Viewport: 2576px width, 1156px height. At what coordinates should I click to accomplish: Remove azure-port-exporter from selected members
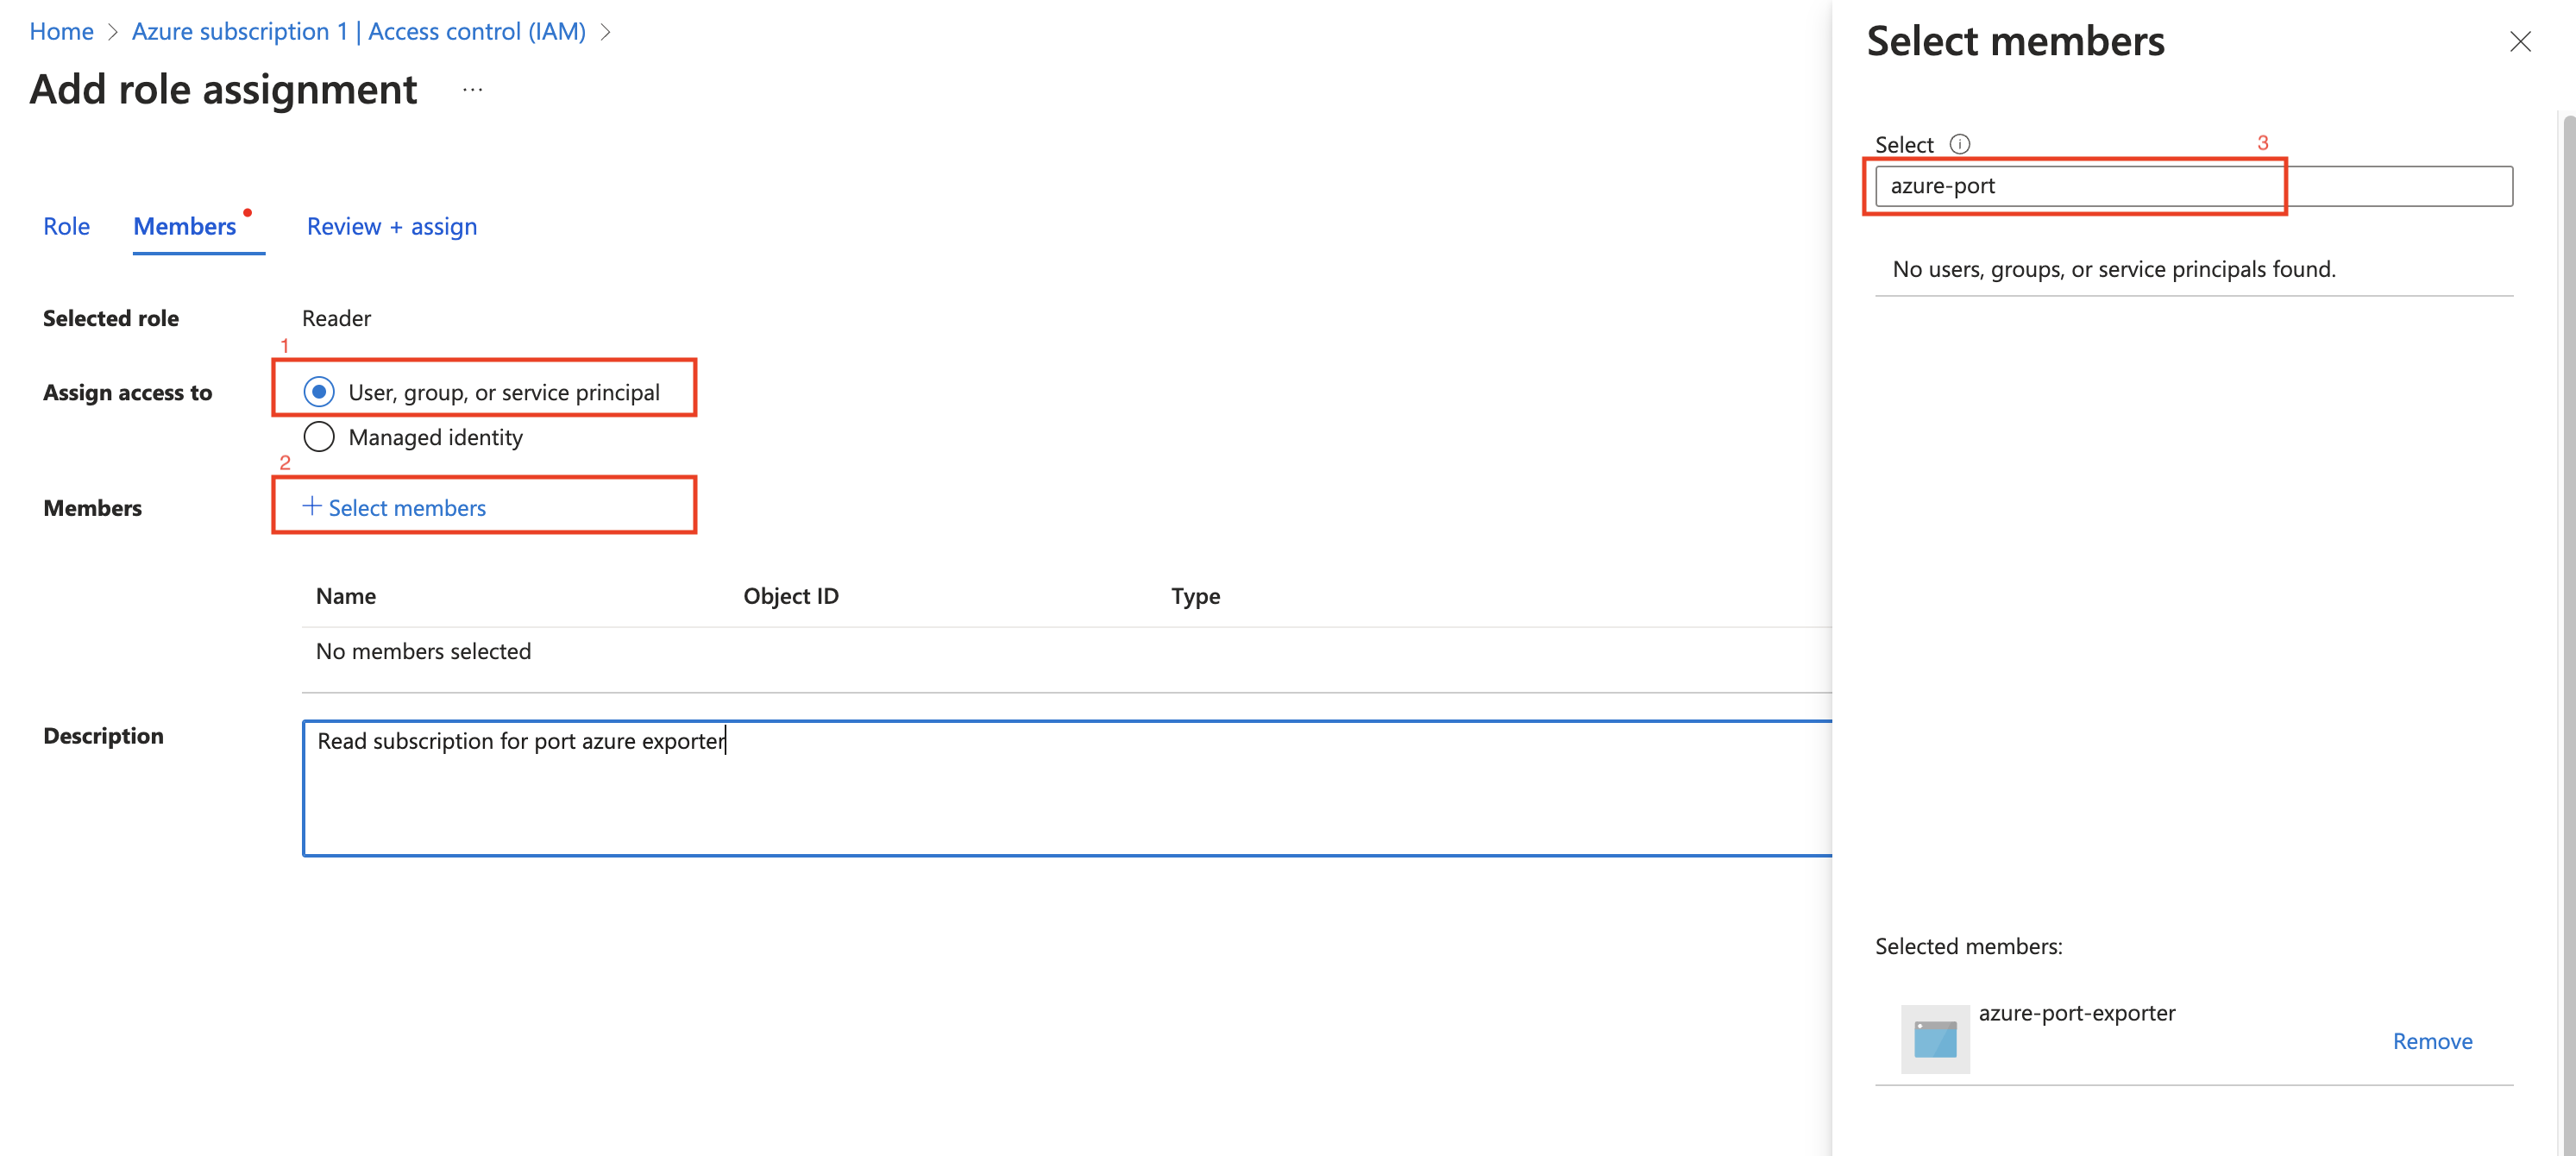pos(2431,1041)
